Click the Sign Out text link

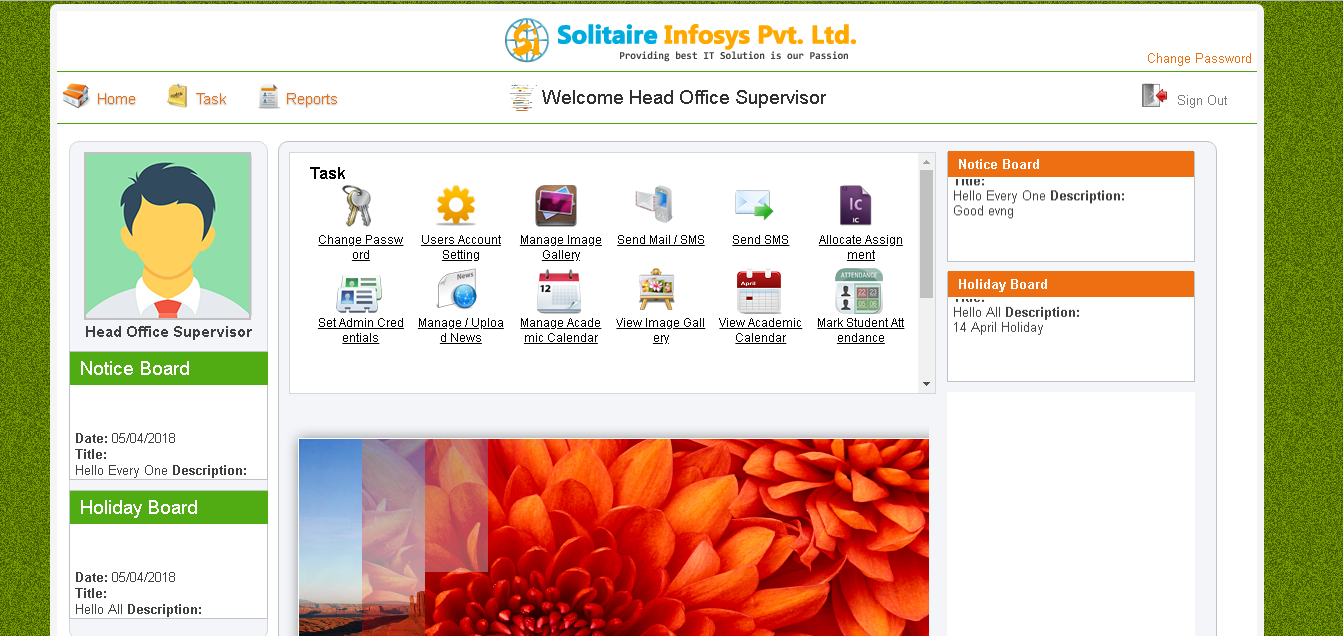(1202, 101)
